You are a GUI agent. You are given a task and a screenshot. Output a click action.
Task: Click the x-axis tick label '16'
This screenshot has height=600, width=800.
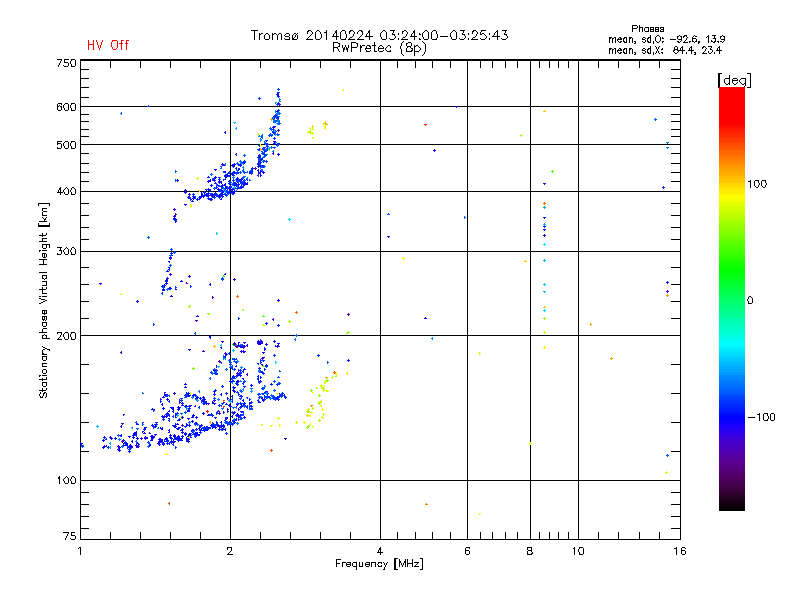pos(680,551)
